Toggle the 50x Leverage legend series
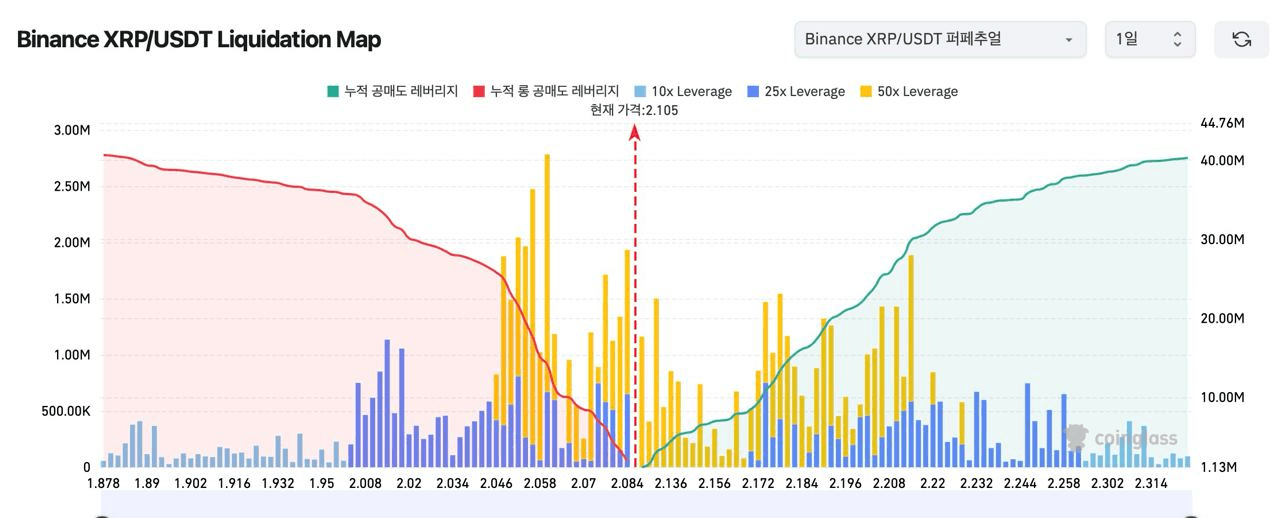Viewport: 1280px width, 518px height. (909, 91)
